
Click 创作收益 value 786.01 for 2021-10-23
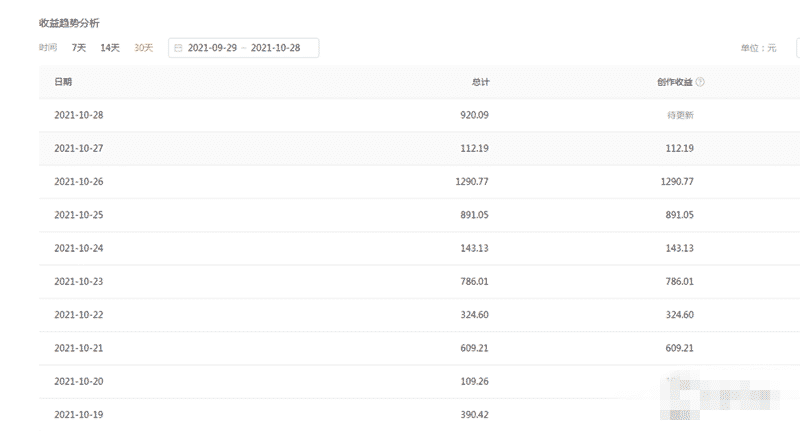coord(679,282)
